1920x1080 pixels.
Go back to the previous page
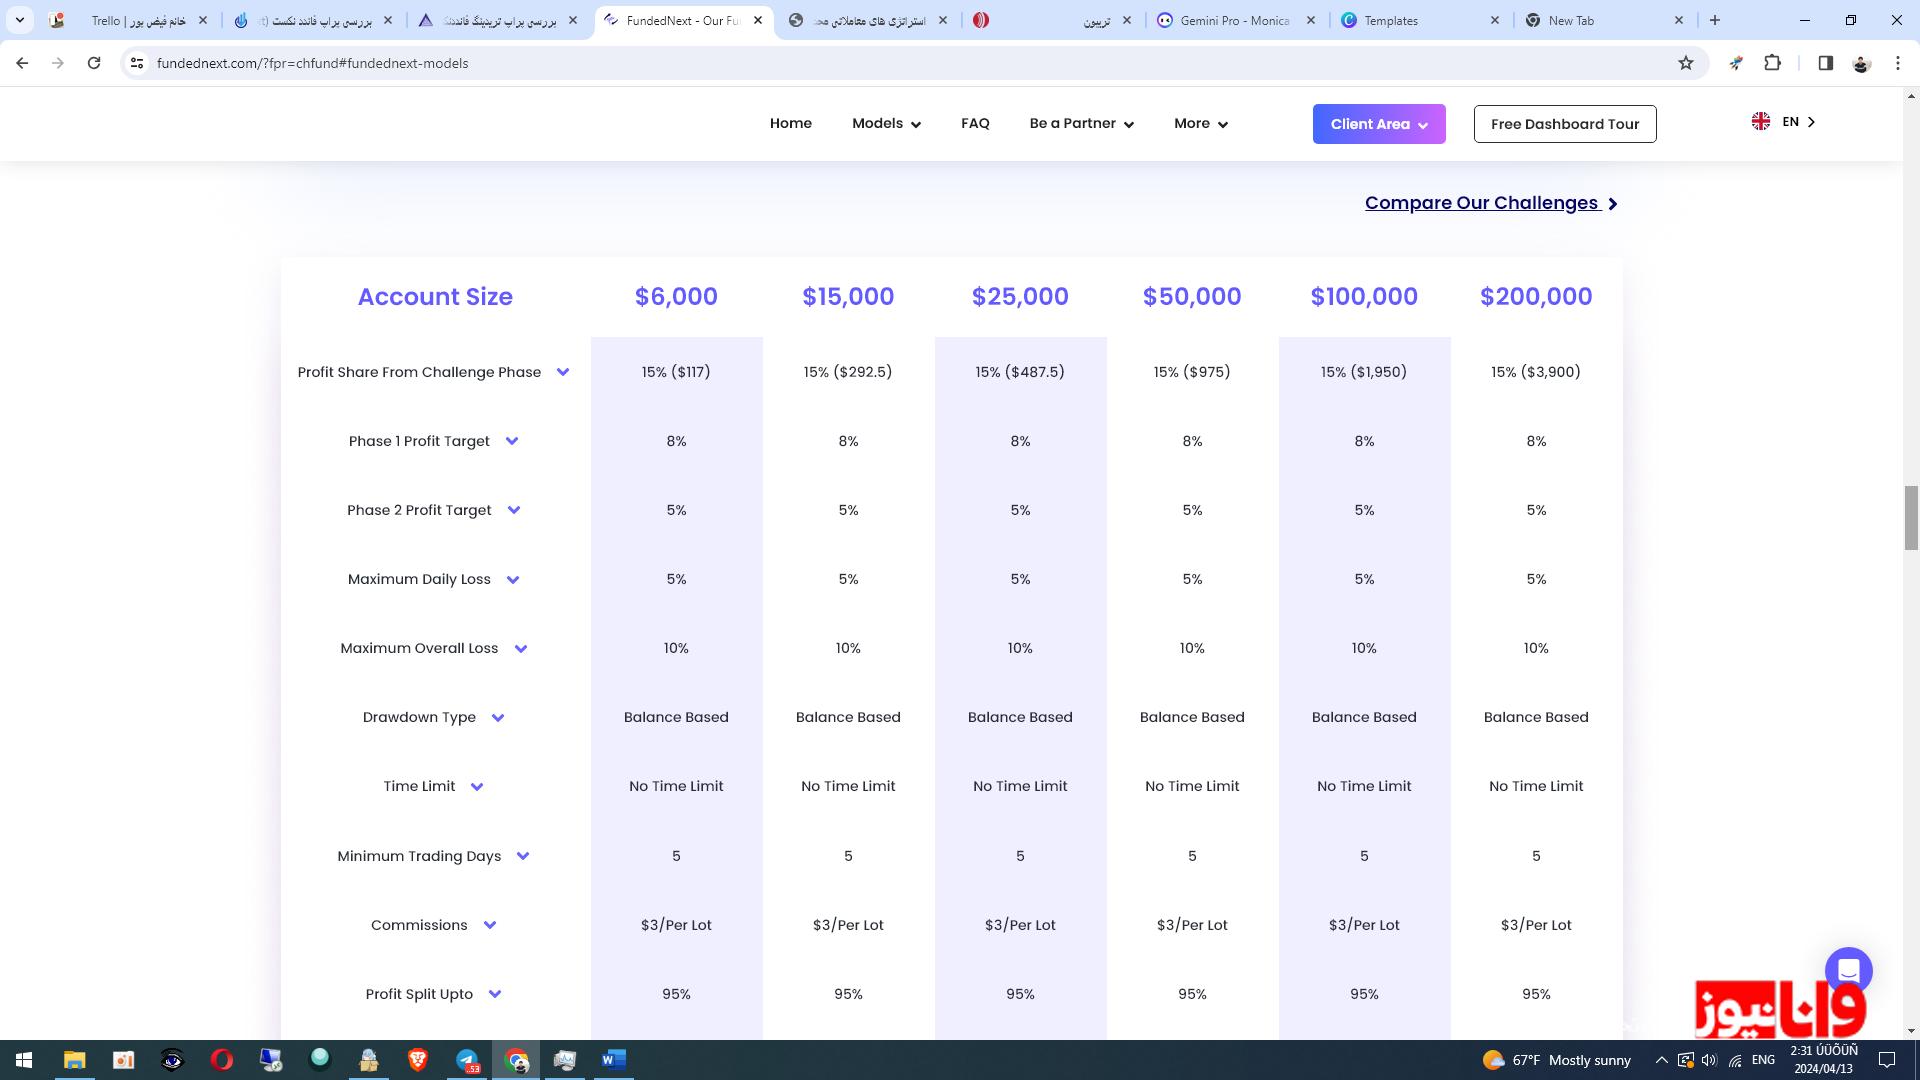click(22, 63)
